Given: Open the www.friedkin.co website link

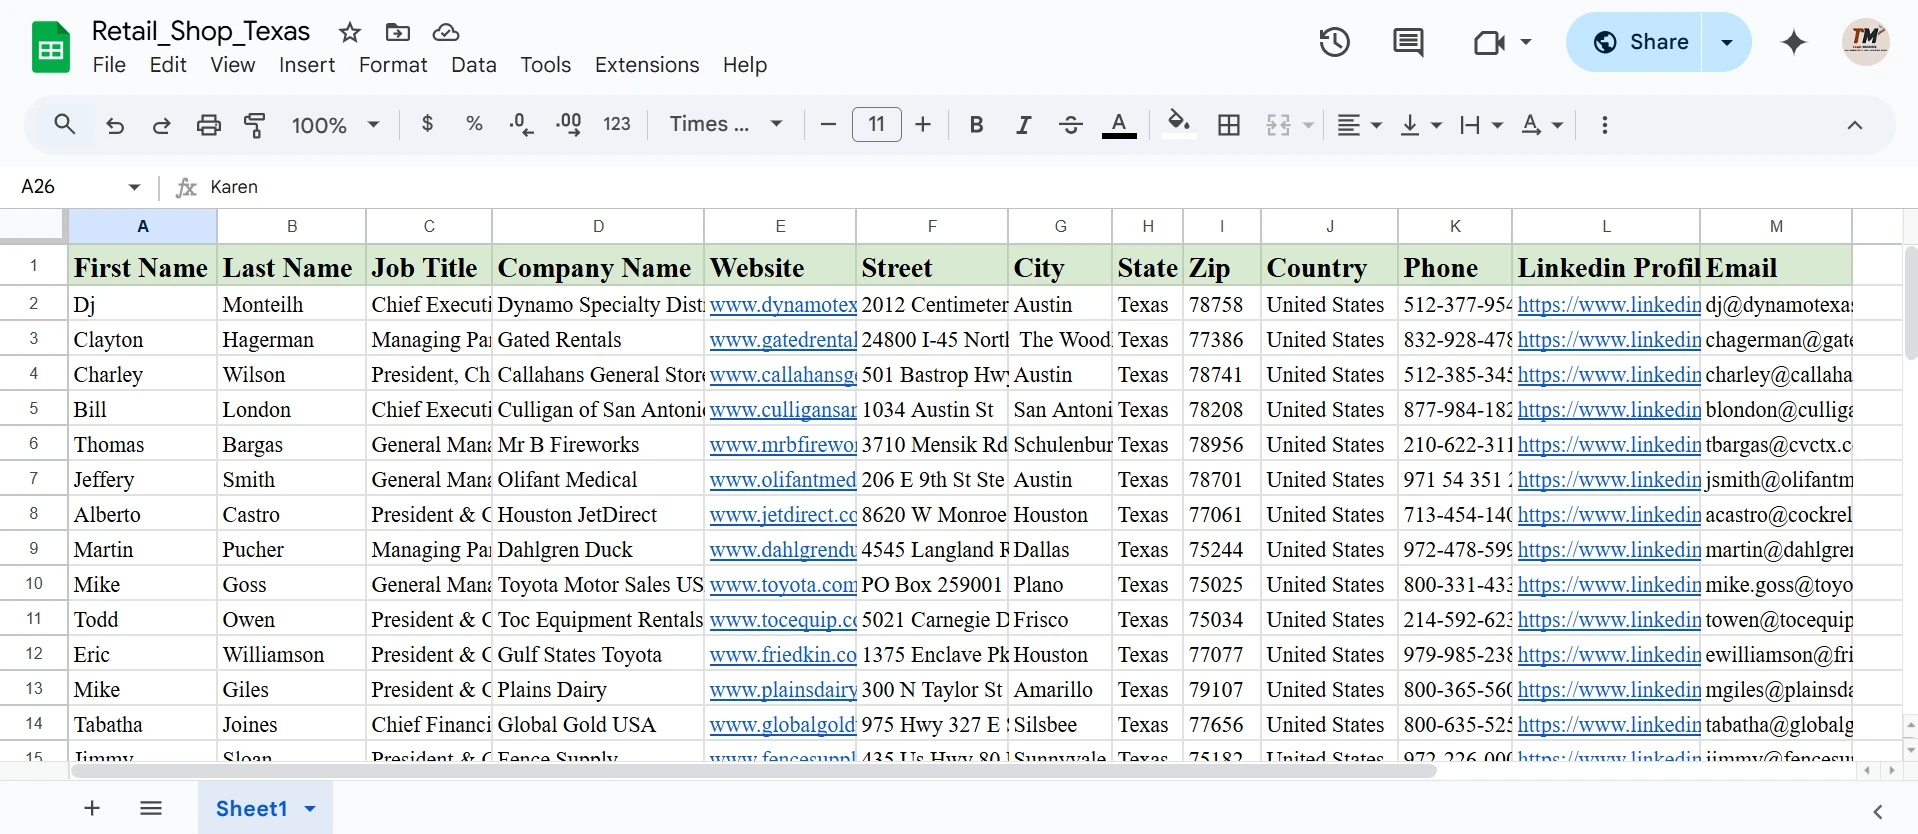Looking at the screenshot, I should click(783, 655).
